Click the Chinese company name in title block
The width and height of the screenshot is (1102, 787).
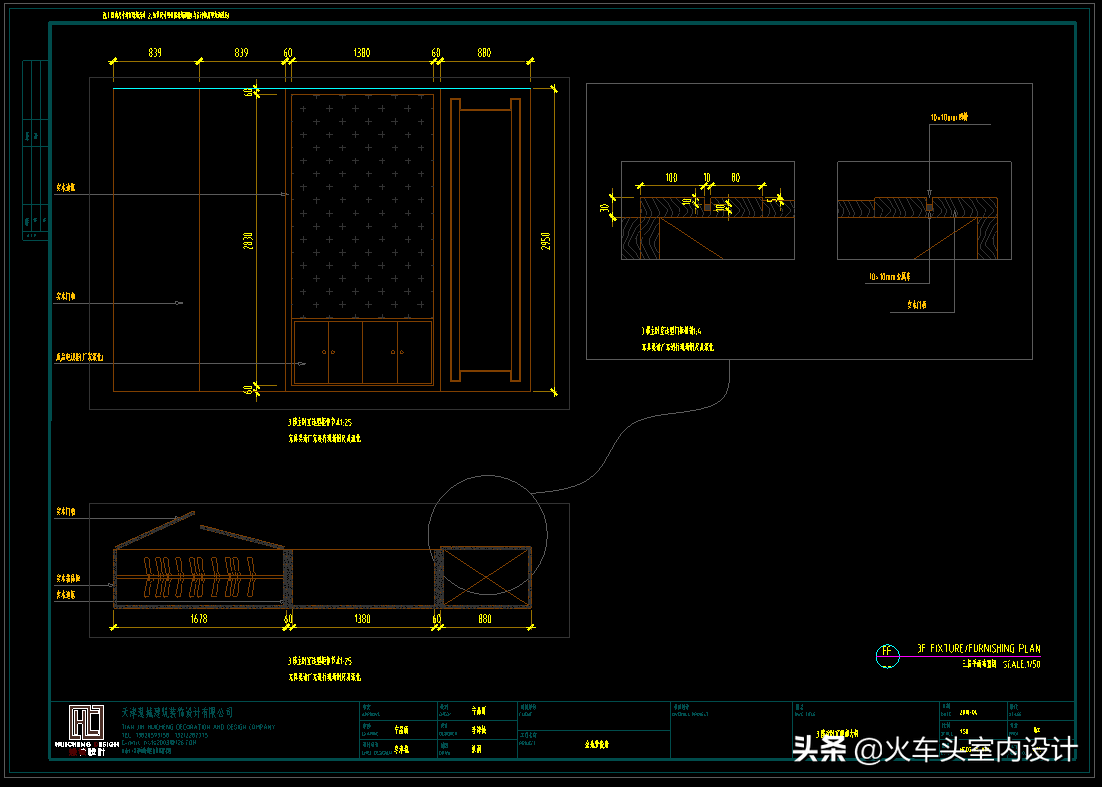(x=177, y=713)
